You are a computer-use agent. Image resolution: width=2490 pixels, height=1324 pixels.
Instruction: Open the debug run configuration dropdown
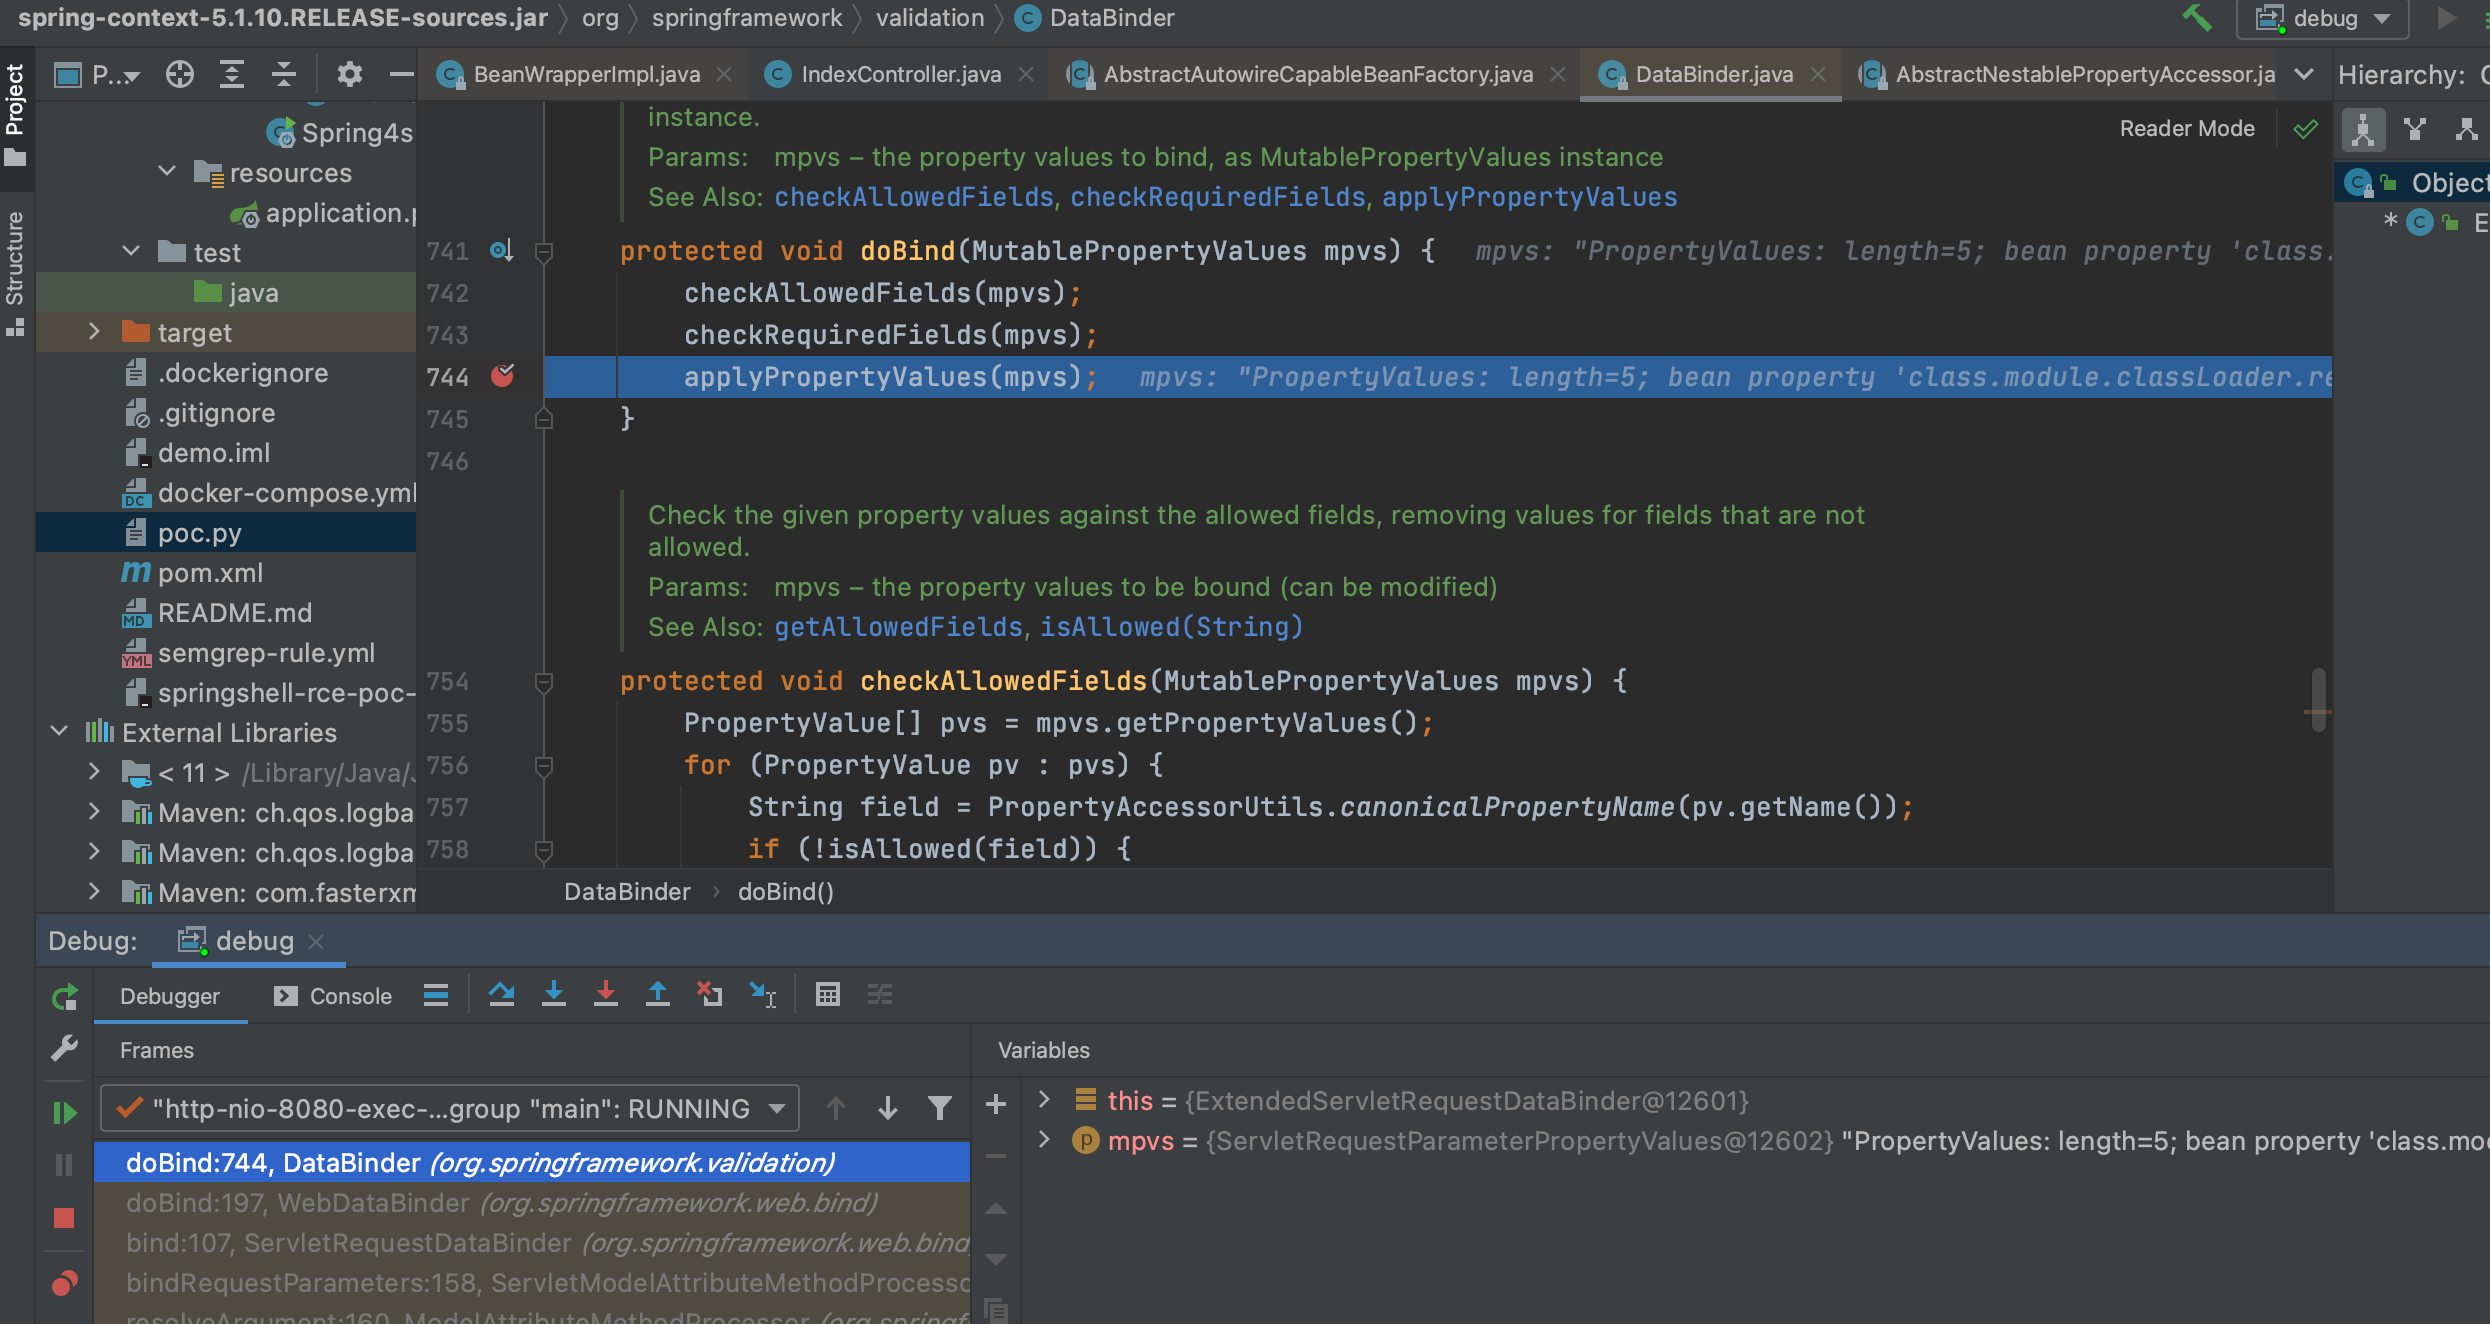coord(2321,18)
